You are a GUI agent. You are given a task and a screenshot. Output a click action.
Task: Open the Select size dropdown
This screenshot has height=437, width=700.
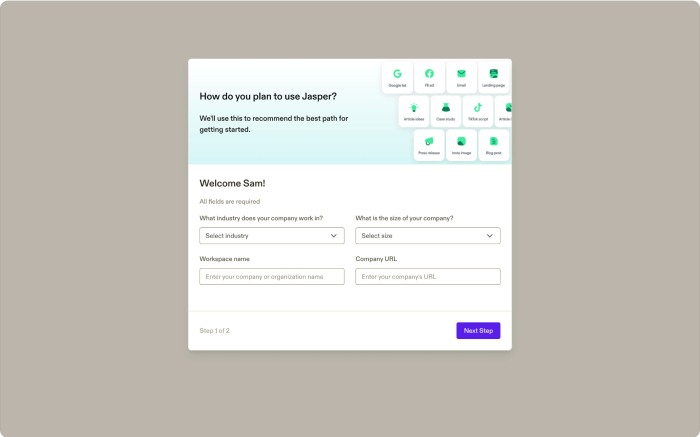tap(428, 236)
